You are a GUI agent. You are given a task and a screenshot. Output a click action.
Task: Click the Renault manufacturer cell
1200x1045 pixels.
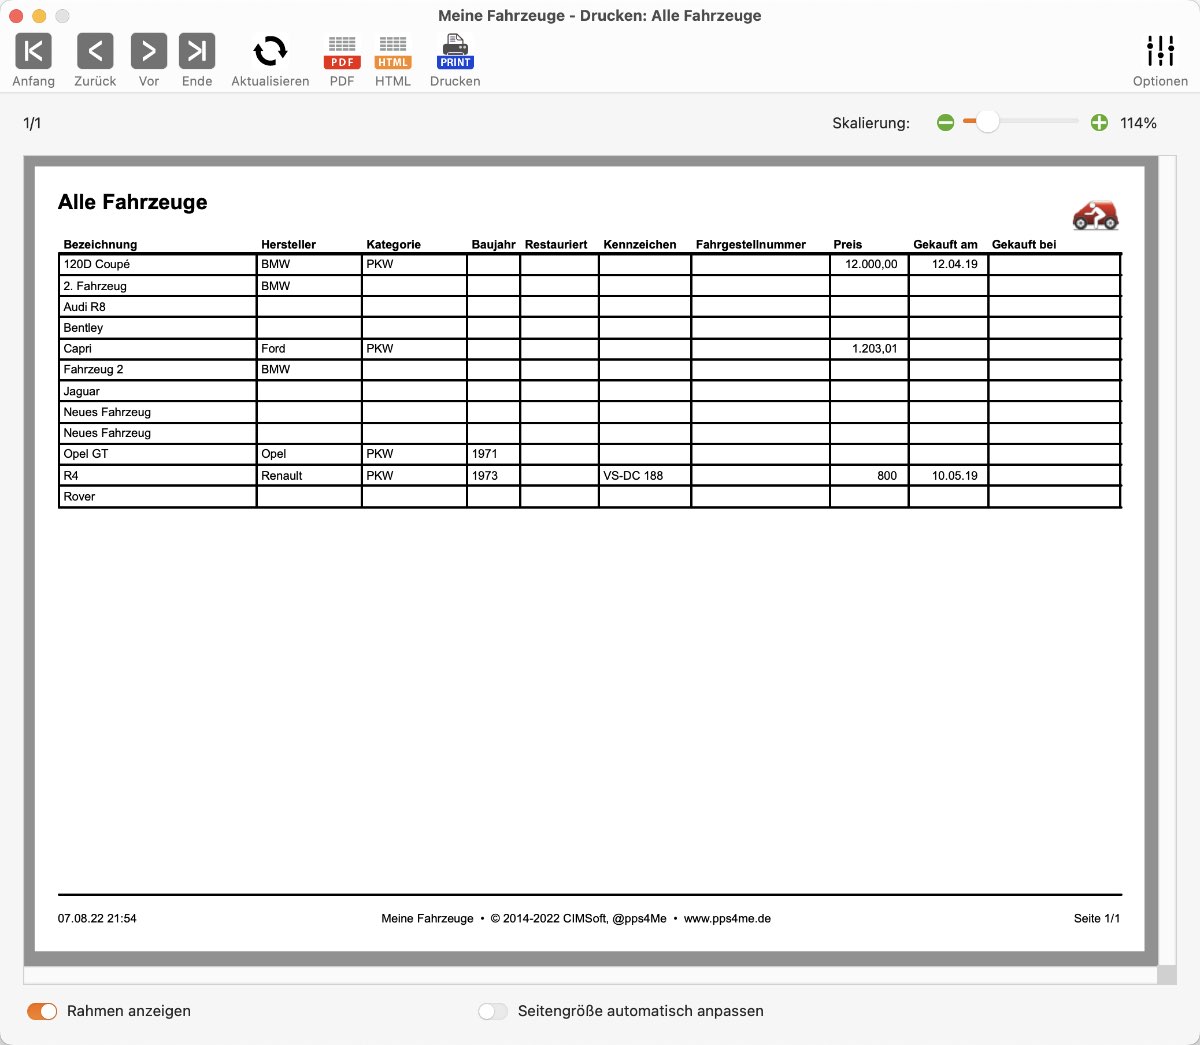[x=309, y=476]
